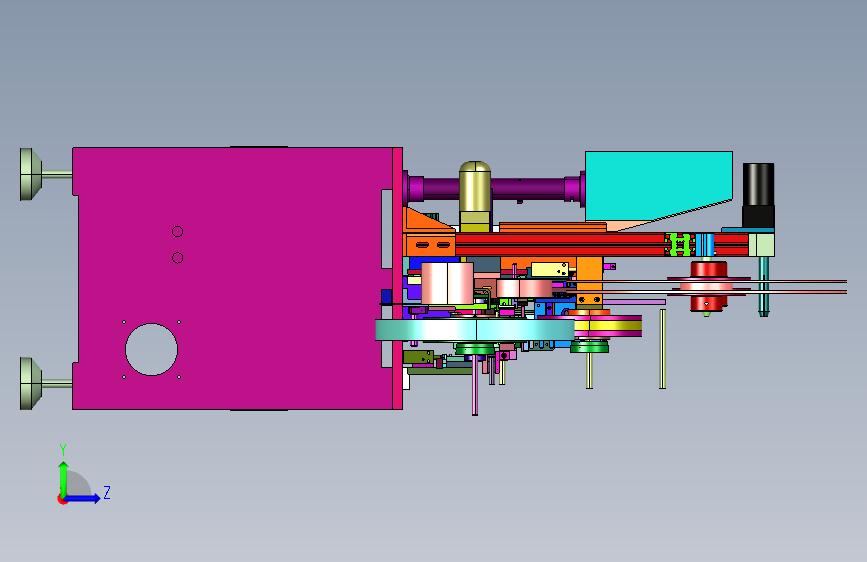Select the small yellow box component
Viewport: 867px width, 562px height.
tap(550, 269)
